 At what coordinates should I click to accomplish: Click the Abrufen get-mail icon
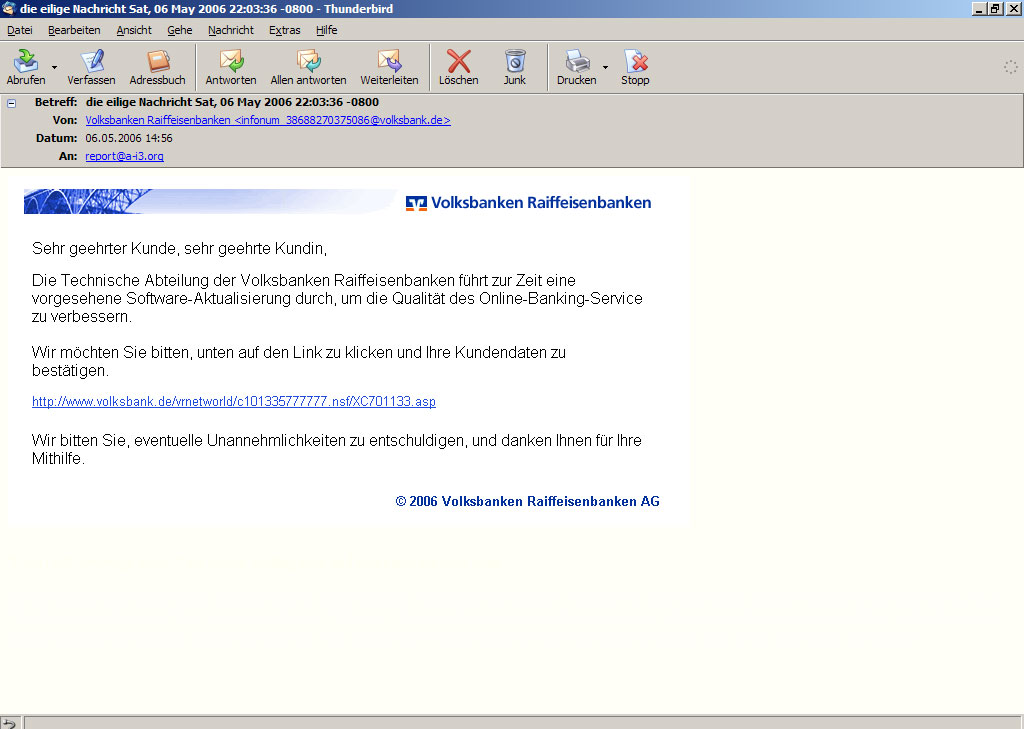point(26,61)
